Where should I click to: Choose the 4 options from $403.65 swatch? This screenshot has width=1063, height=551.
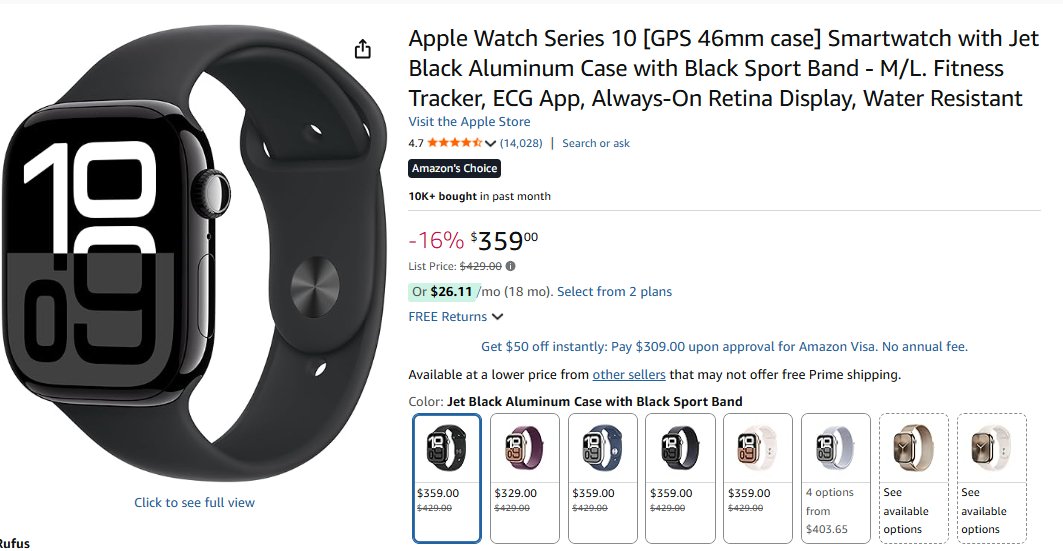click(835, 477)
